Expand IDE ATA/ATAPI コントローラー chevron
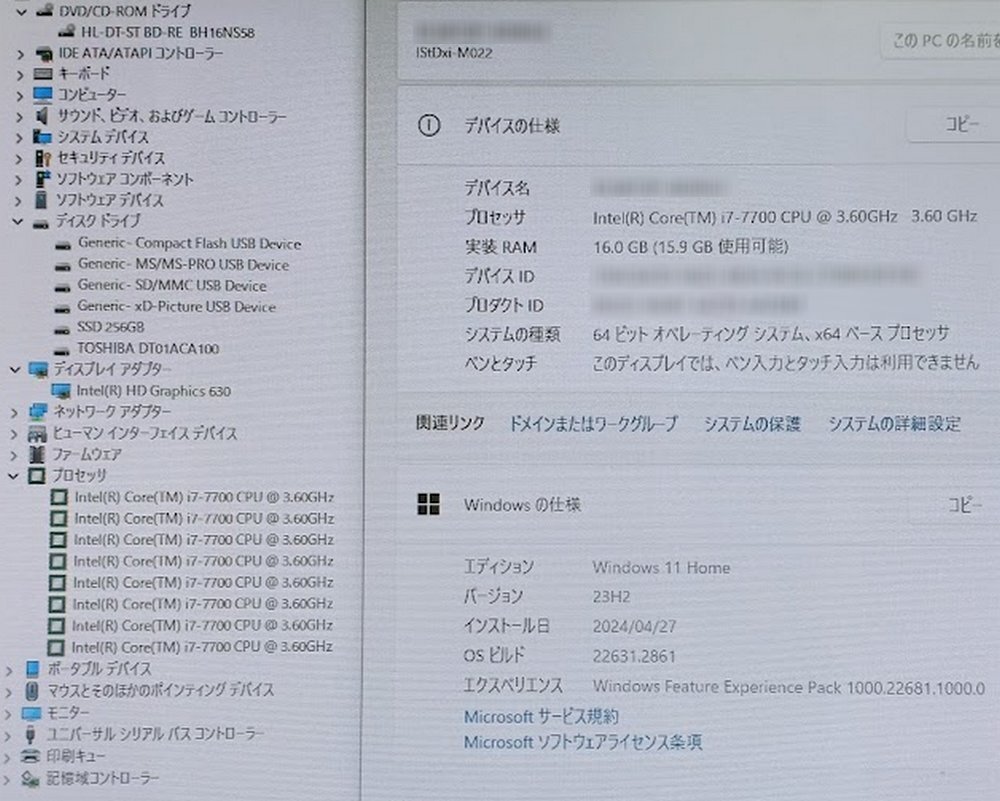 pos(20,54)
